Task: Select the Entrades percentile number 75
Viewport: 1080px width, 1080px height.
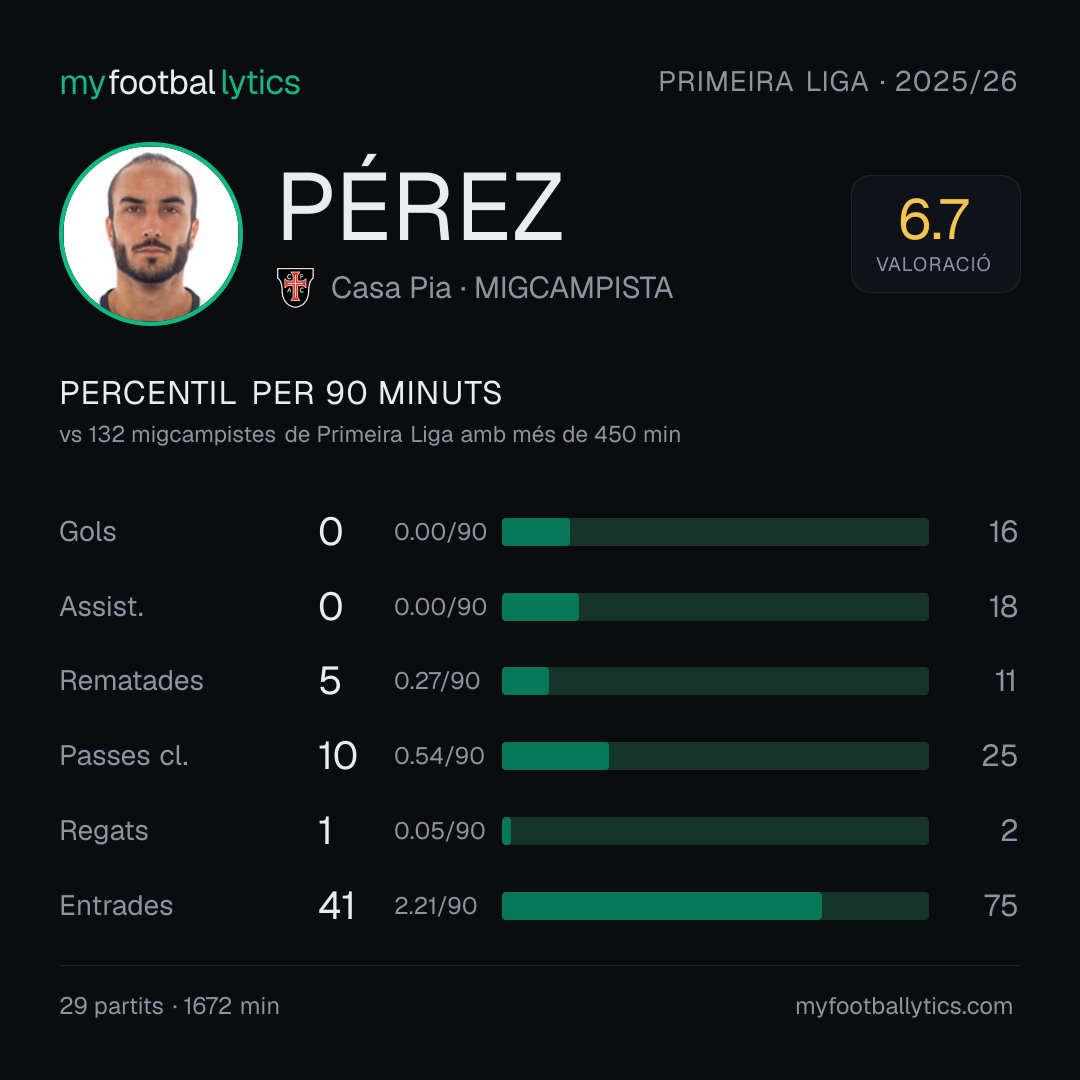Action: pos(1001,906)
